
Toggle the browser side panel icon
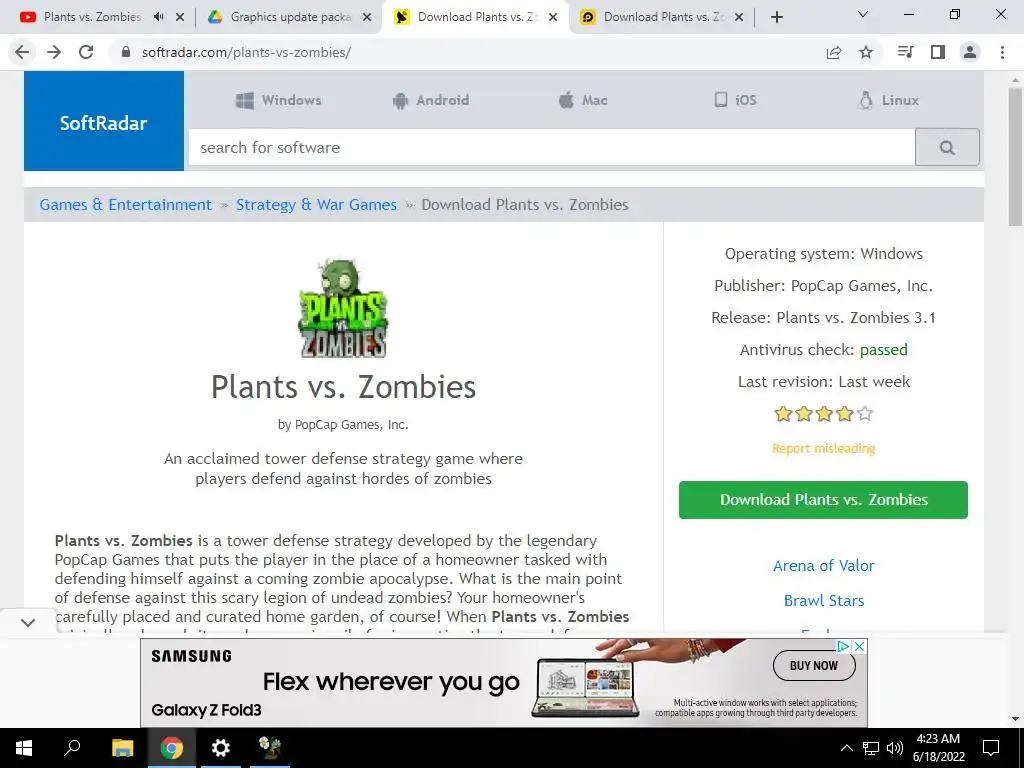pyautogui.click(x=938, y=52)
